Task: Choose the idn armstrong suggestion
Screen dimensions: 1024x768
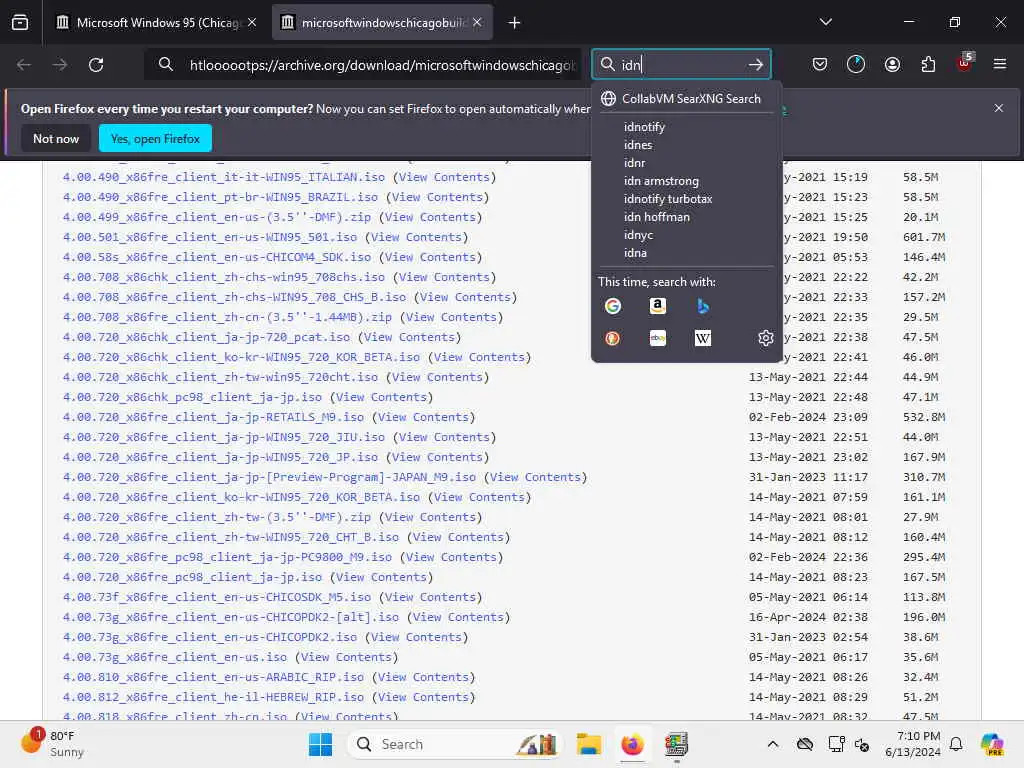Action: [661, 181]
